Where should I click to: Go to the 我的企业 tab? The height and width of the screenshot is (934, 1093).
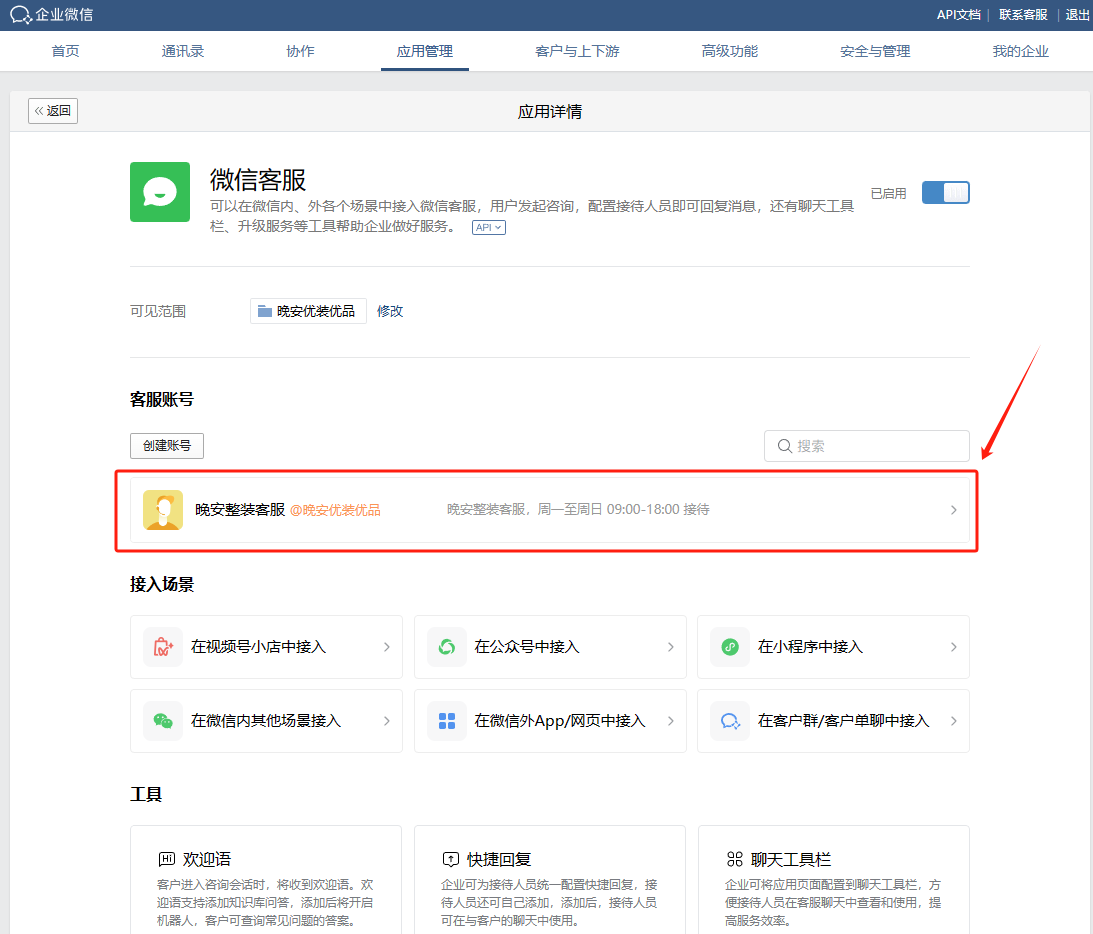tap(1021, 51)
